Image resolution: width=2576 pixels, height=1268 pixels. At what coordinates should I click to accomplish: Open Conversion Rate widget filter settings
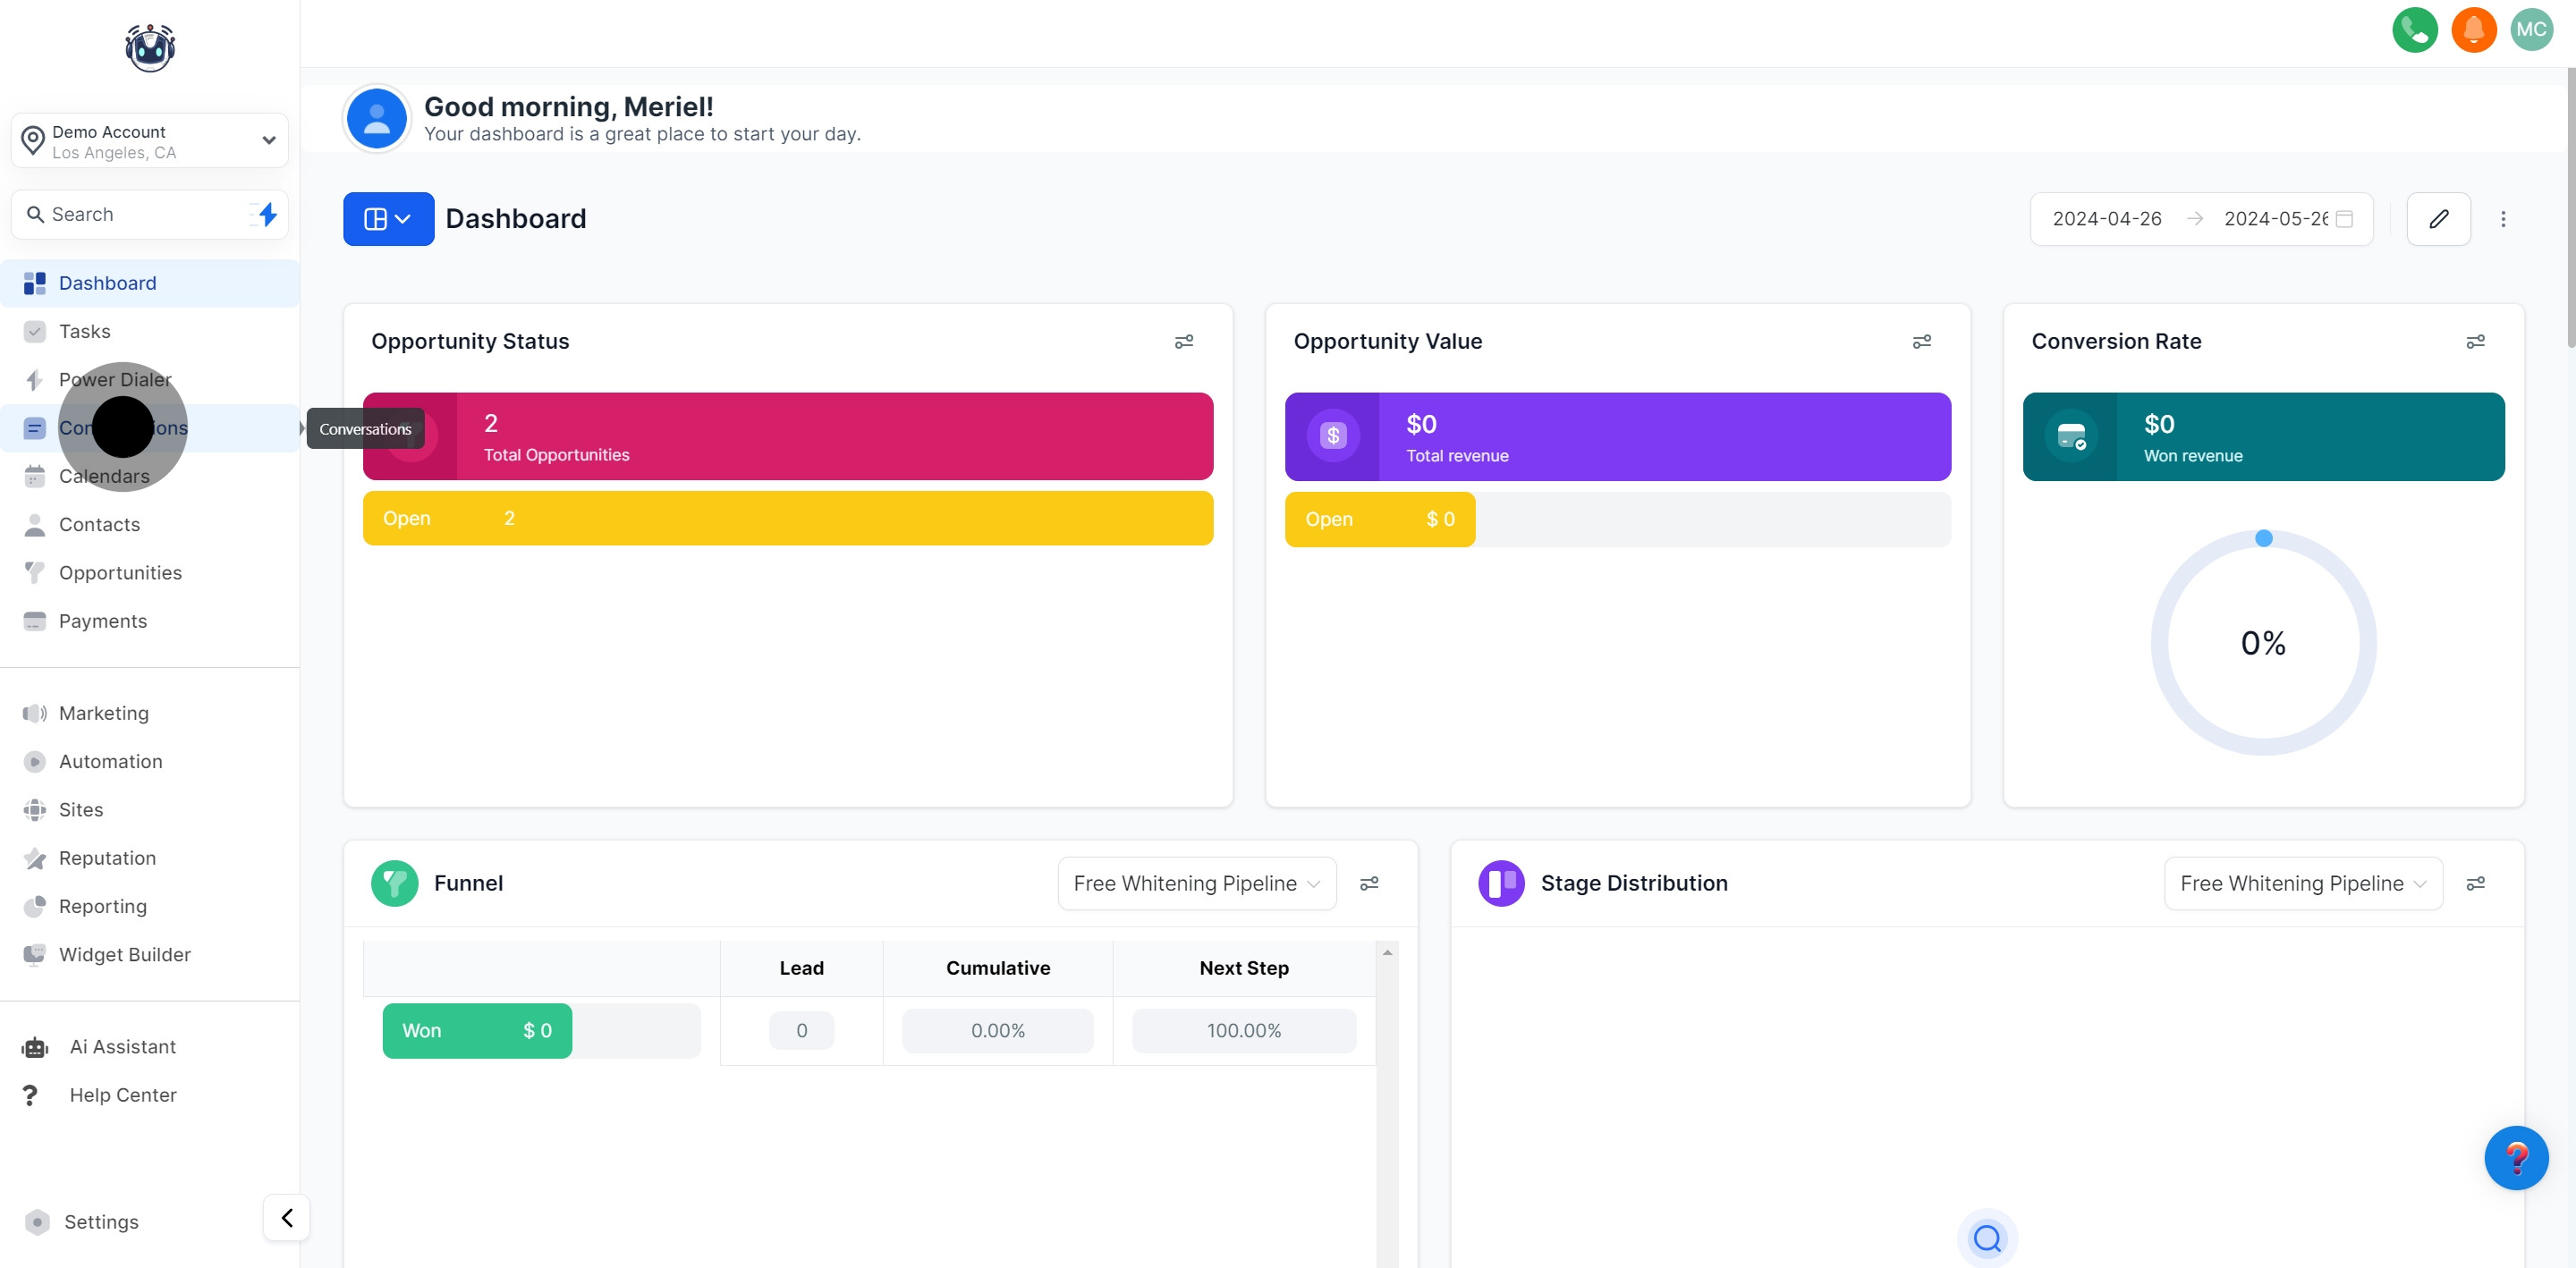pyautogui.click(x=2475, y=342)
